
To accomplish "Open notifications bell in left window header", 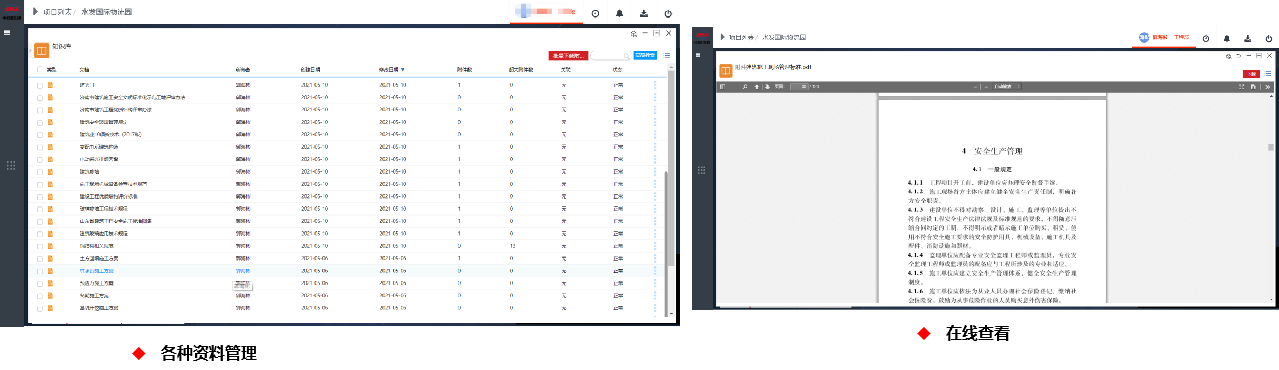I will coord(620,14).
